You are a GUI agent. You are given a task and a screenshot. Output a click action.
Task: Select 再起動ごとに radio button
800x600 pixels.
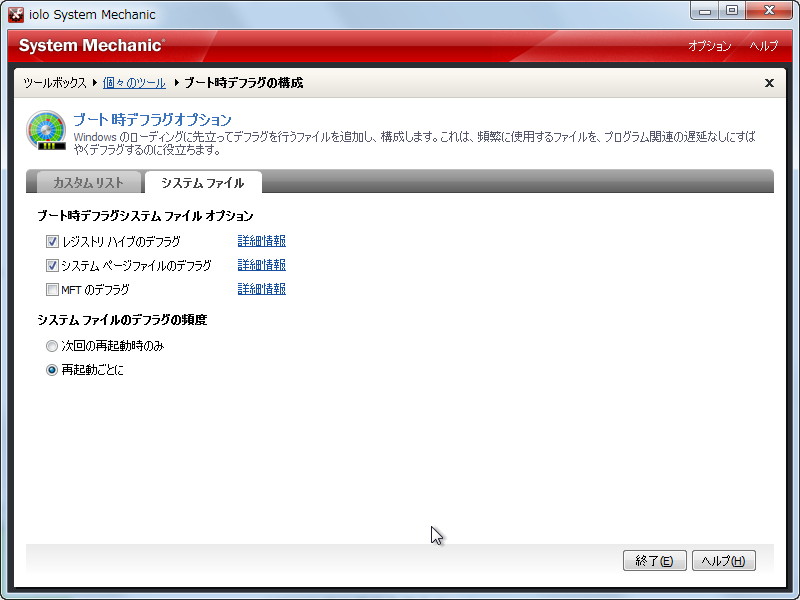(52, 370)
